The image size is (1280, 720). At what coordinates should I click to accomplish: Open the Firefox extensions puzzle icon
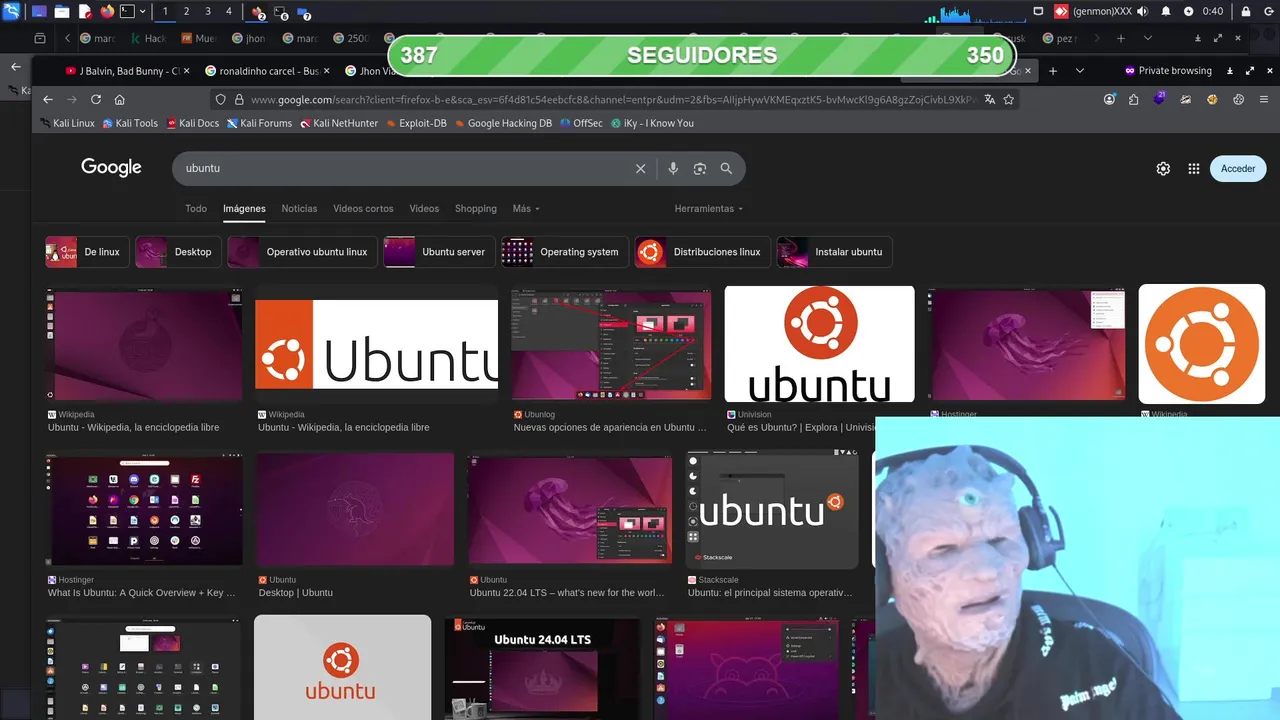click(1134, 99)
